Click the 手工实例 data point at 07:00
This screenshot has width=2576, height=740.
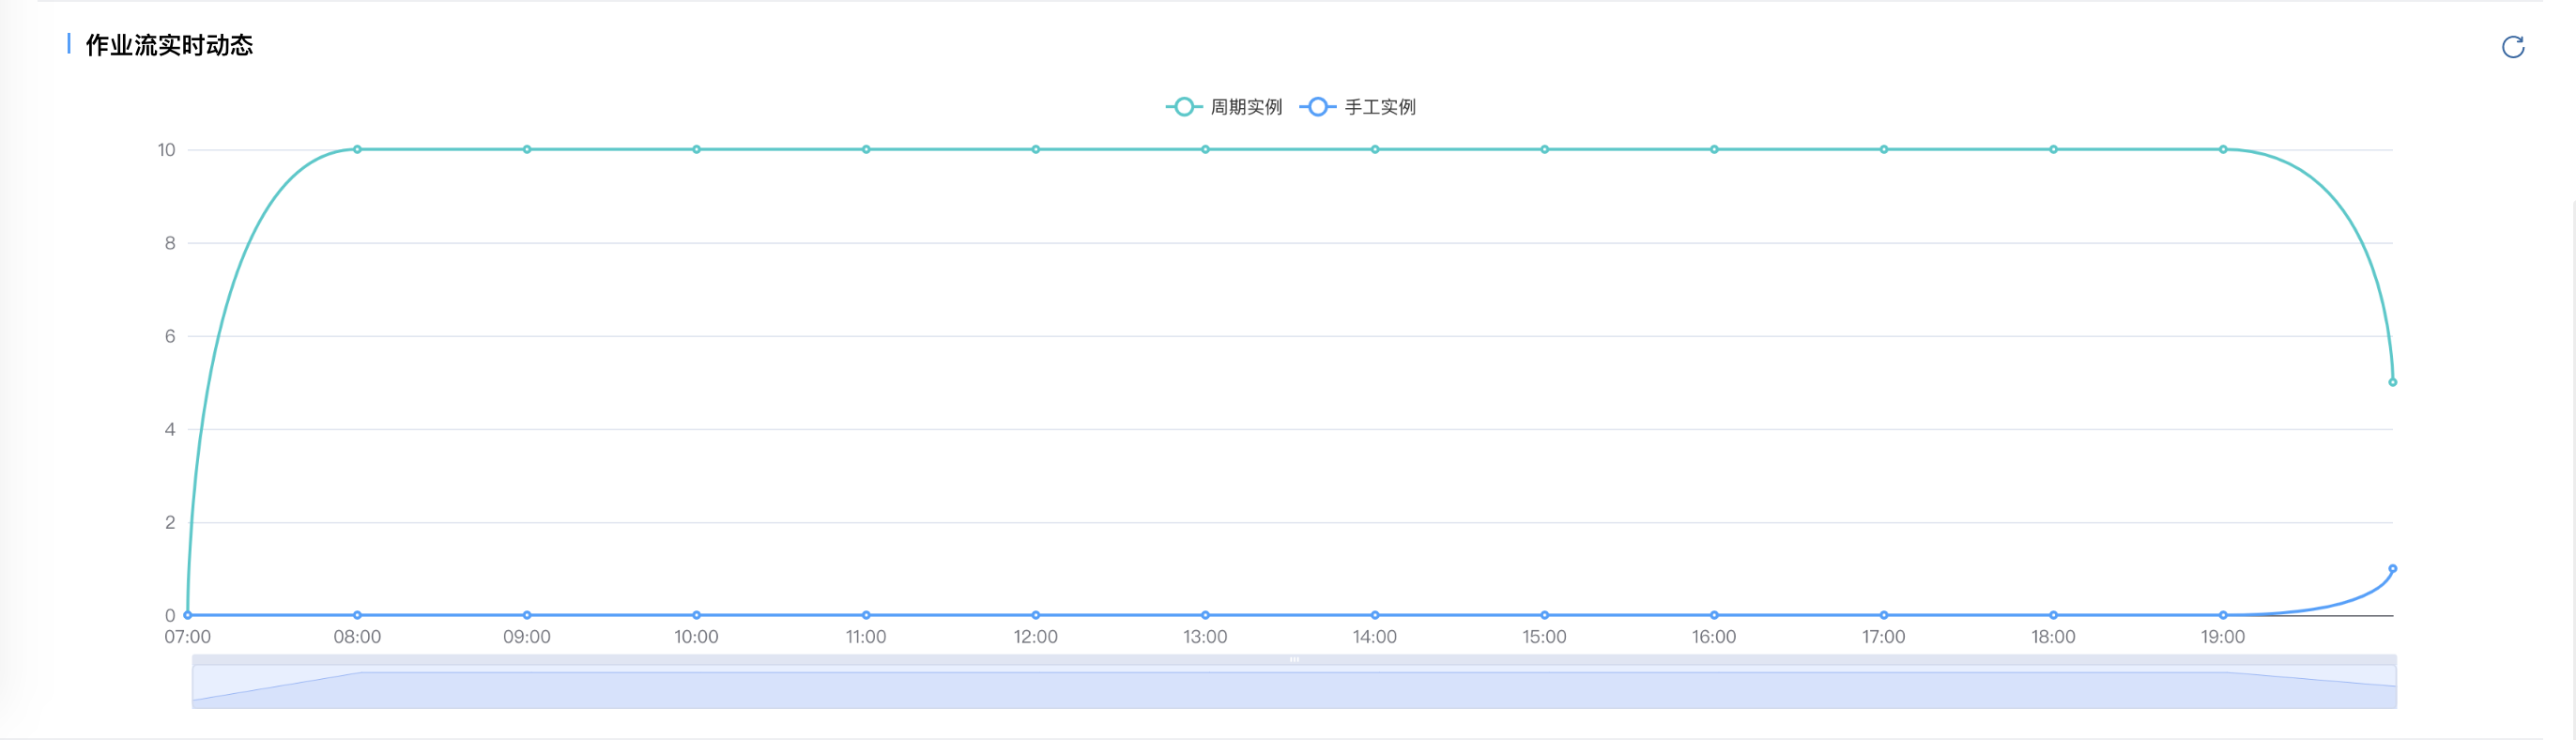click(x=188, y=615)
